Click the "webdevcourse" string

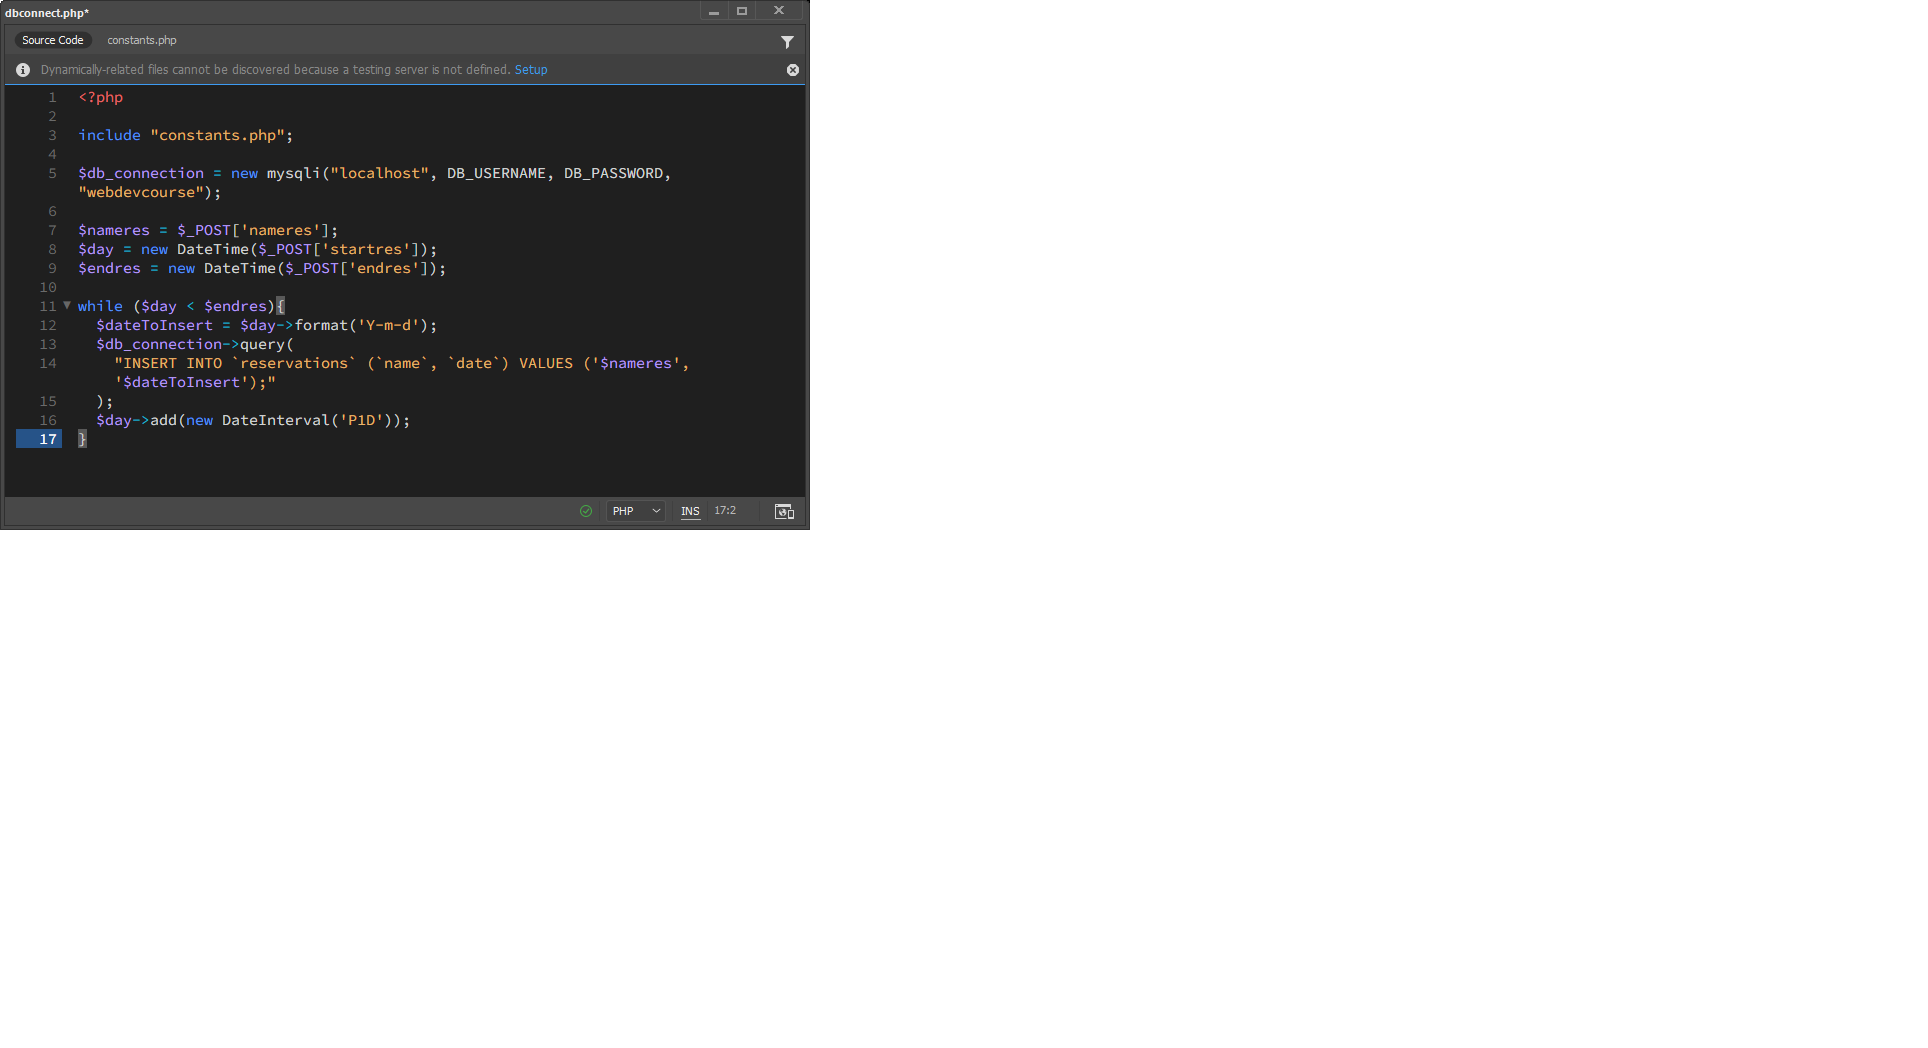[141, 192]
